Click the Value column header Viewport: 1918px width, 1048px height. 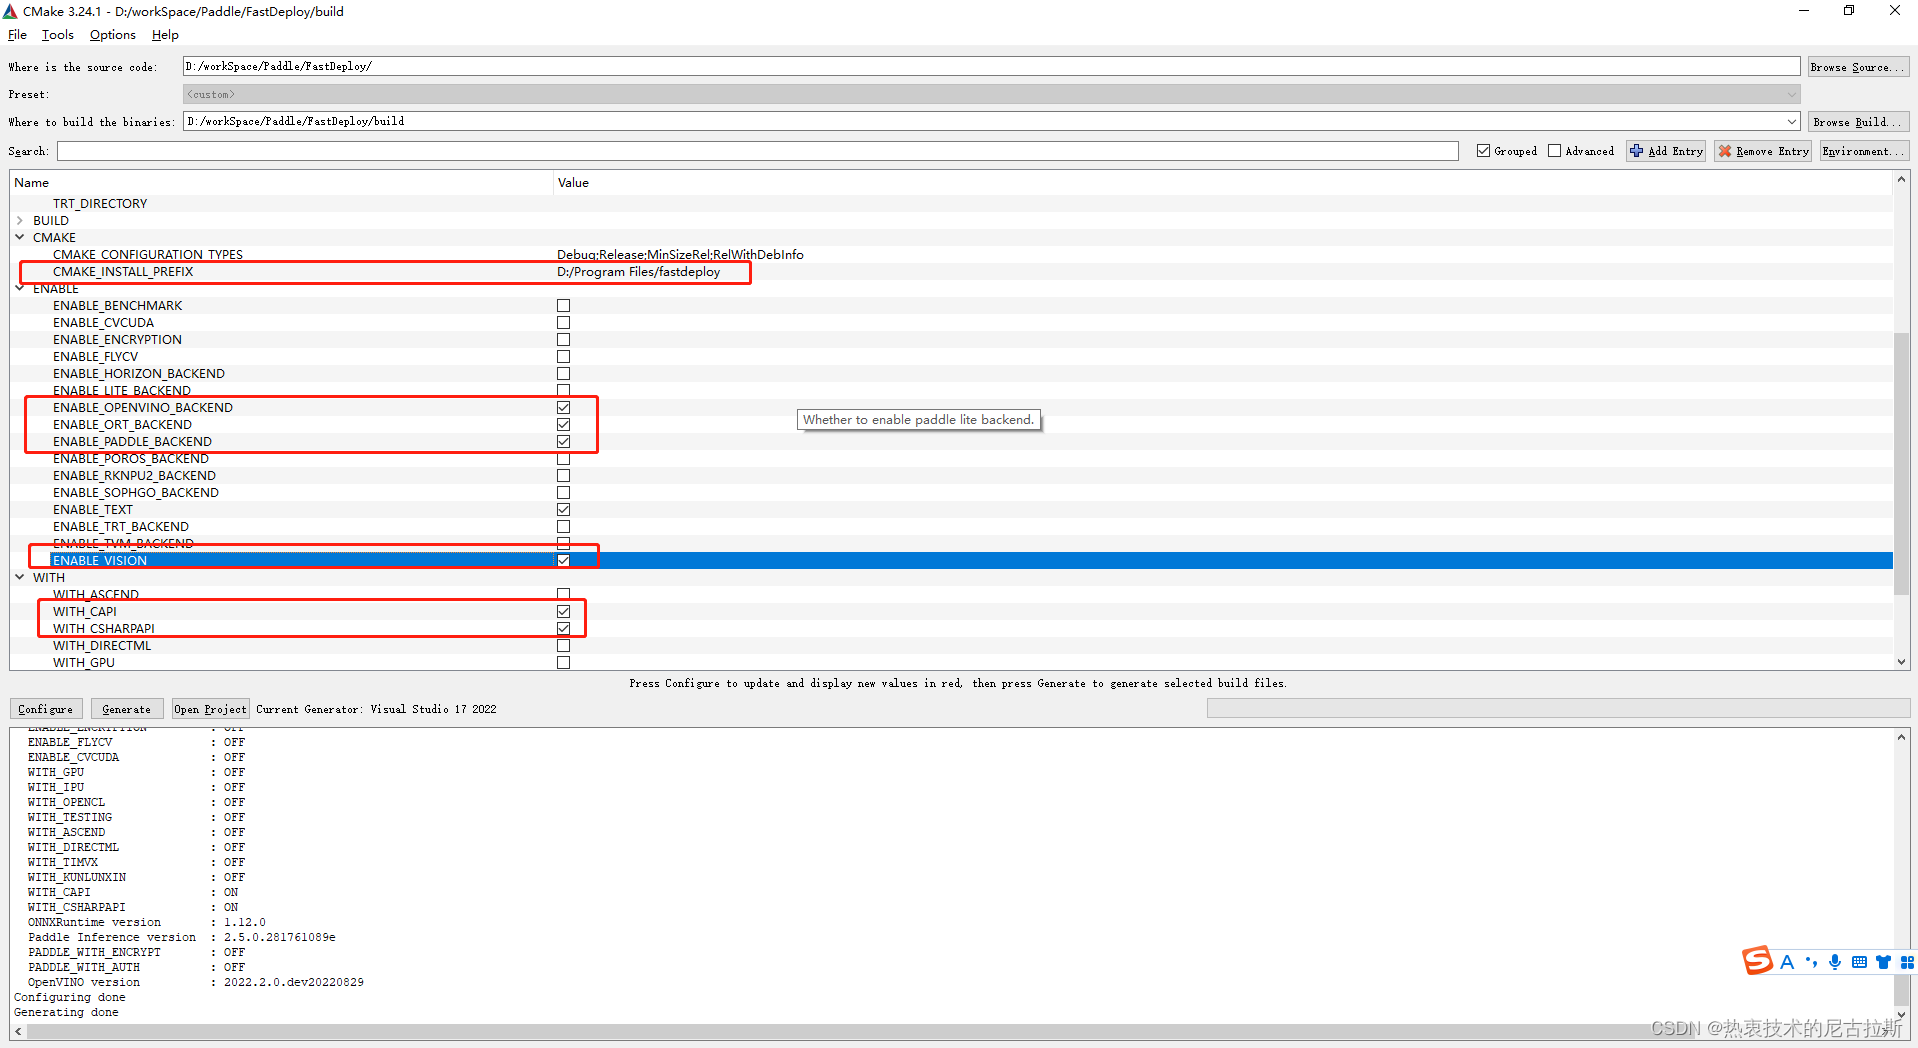[1223, 183]
